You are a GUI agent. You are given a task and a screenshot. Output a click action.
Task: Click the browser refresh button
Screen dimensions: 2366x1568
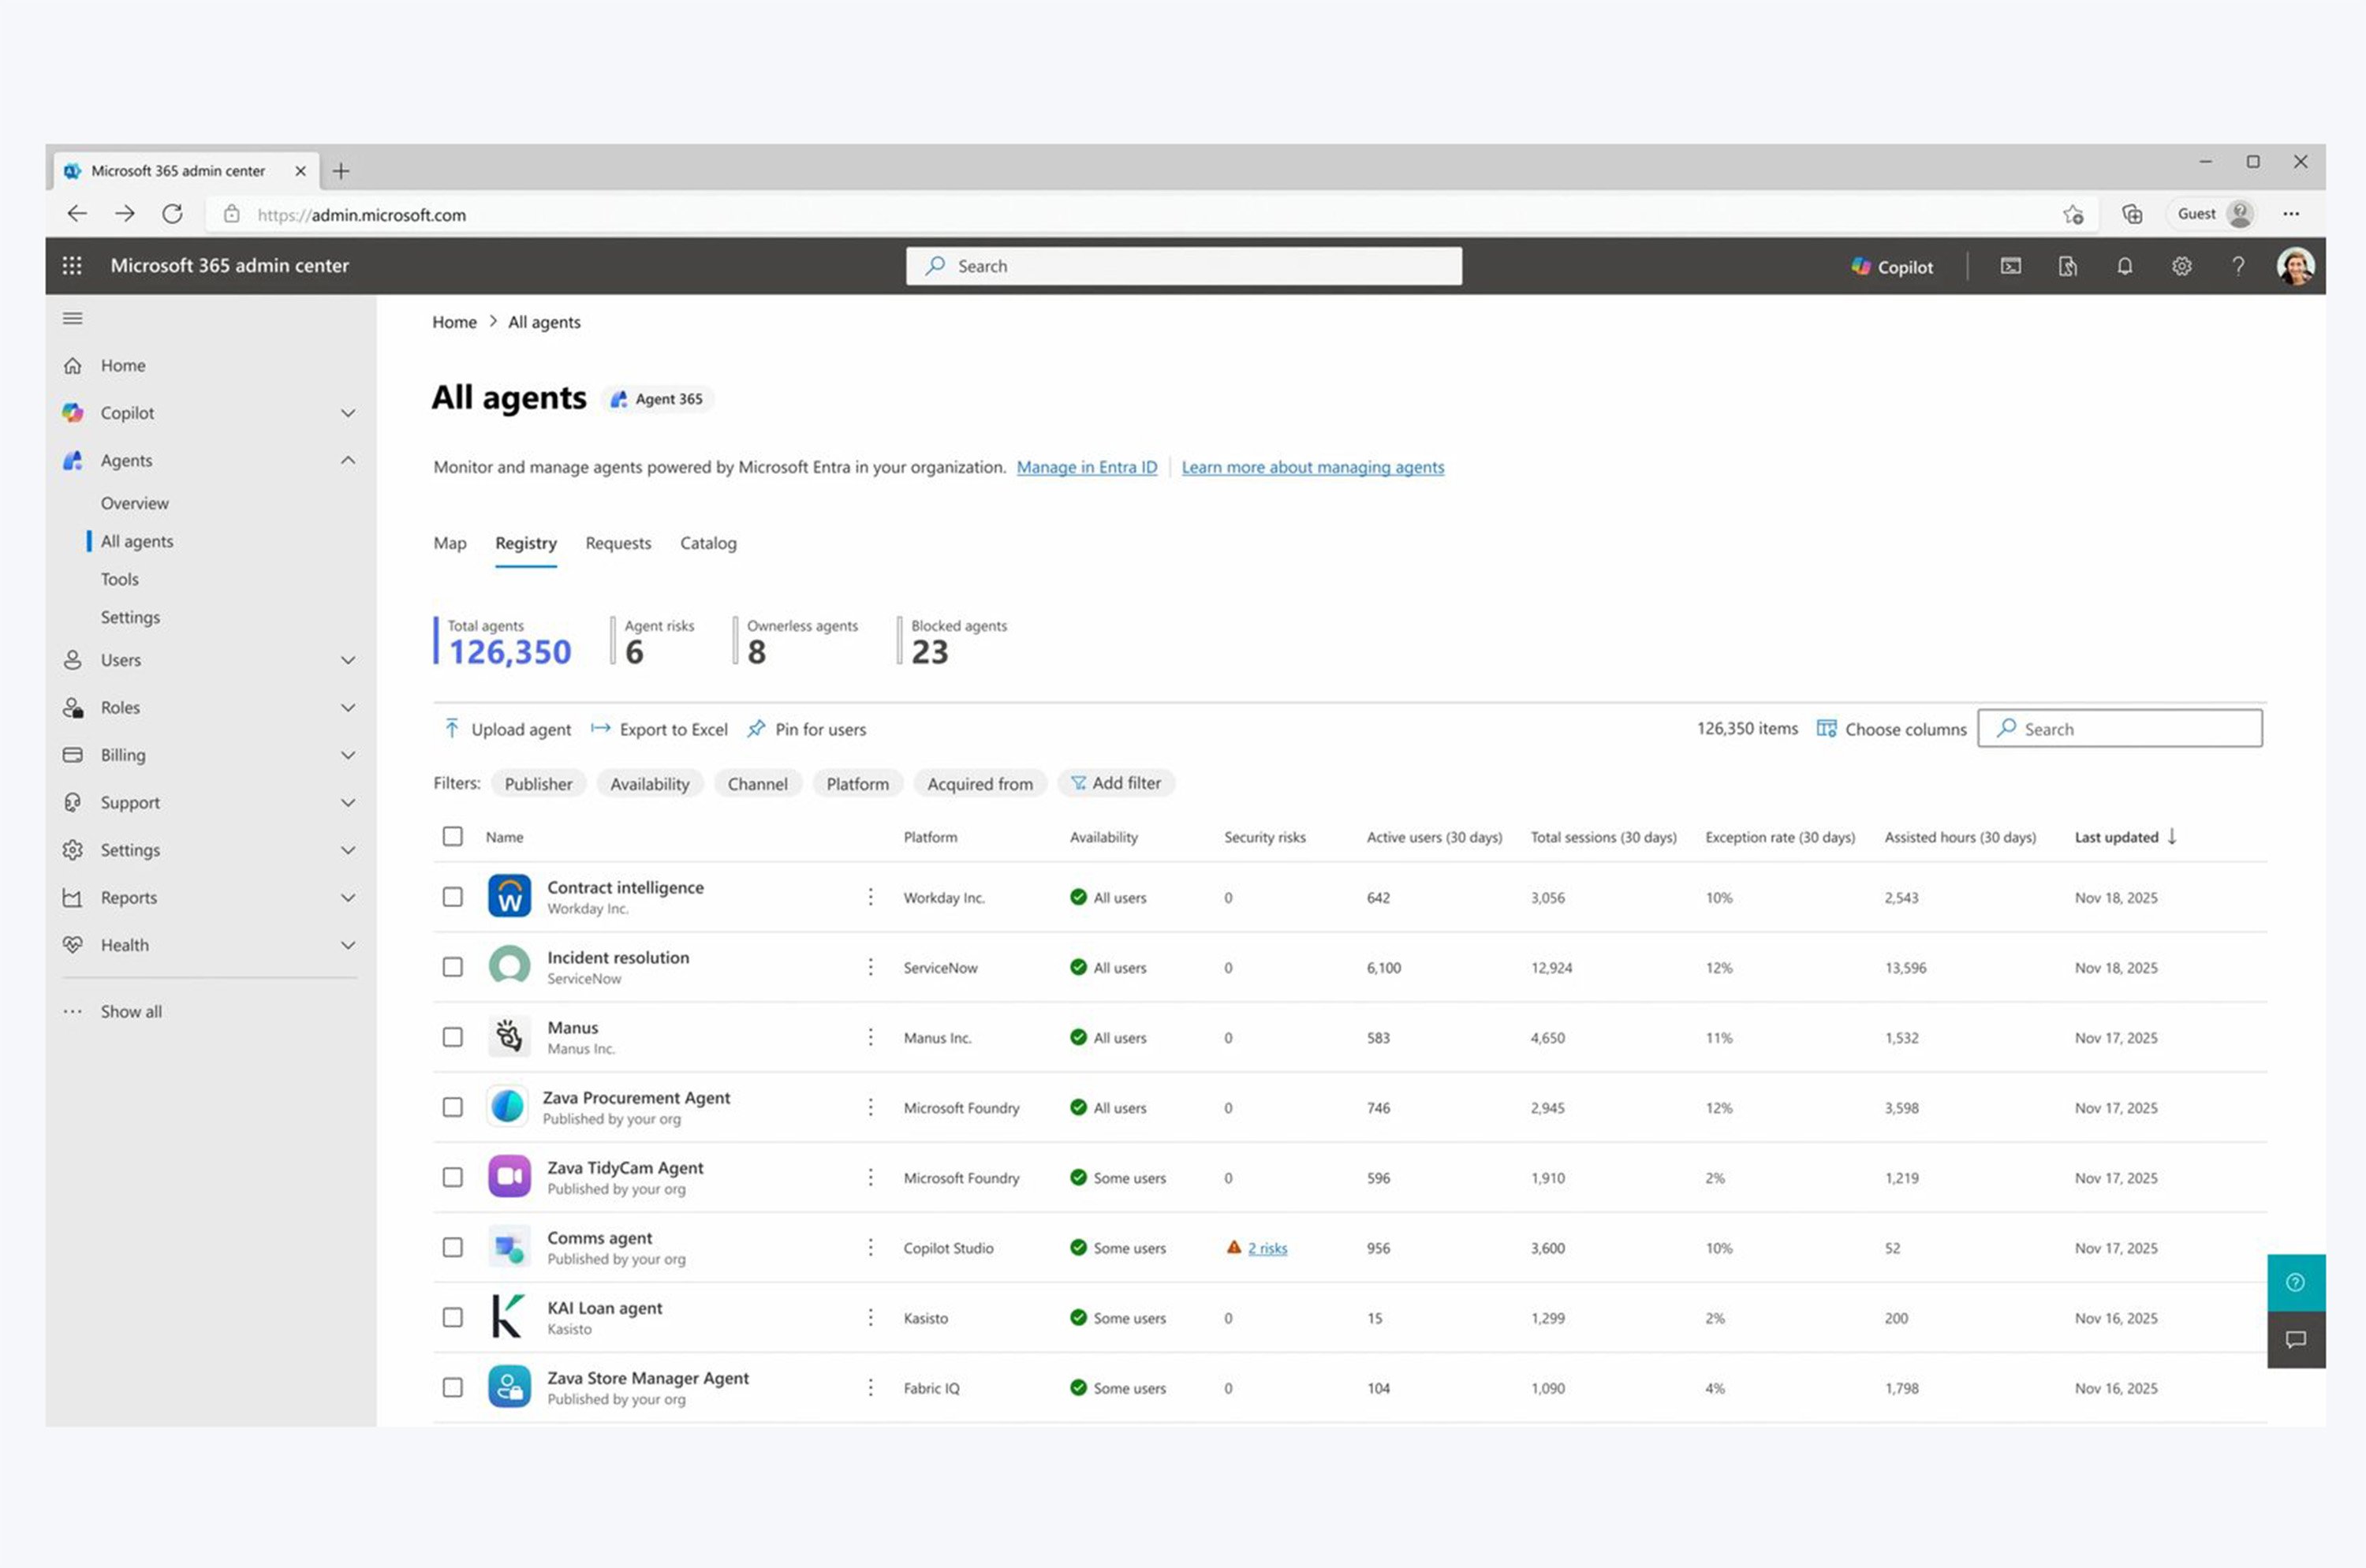[x=172, y=214]
